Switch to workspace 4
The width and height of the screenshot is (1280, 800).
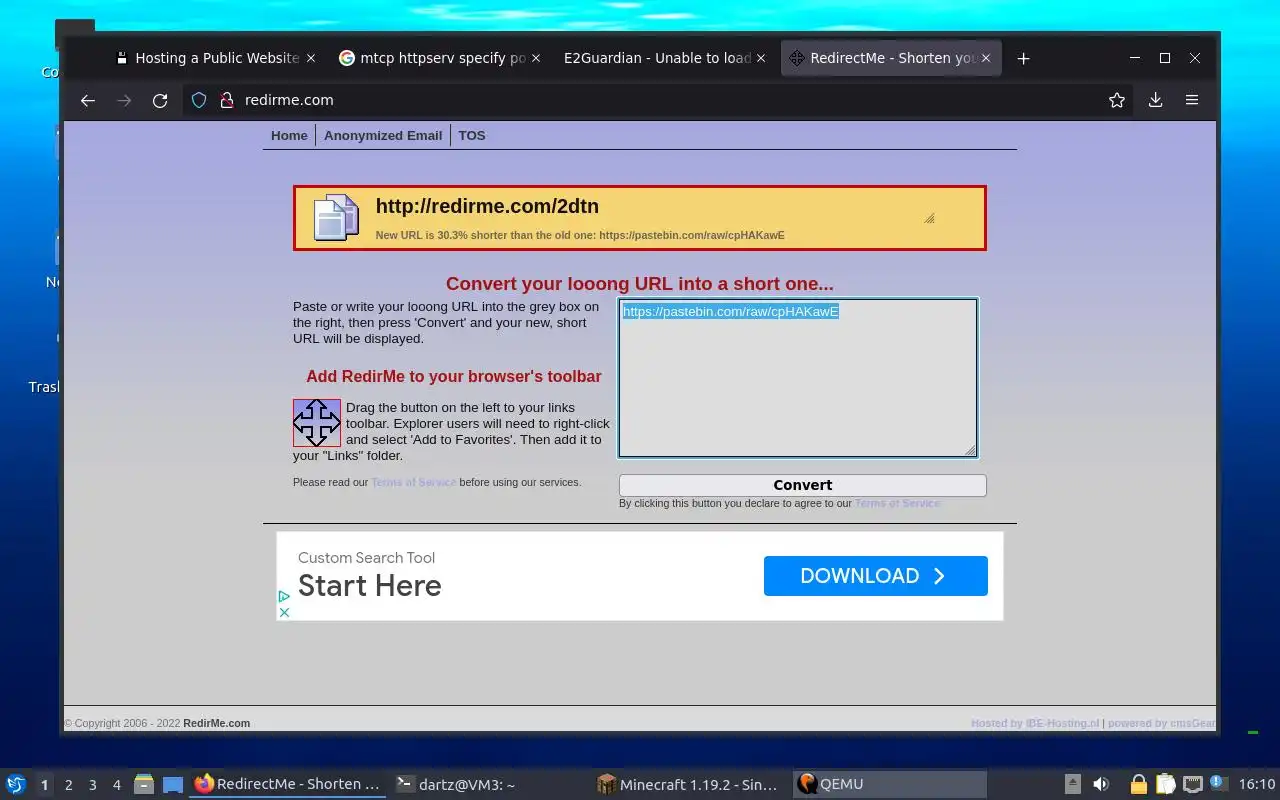tap(117, 785)
